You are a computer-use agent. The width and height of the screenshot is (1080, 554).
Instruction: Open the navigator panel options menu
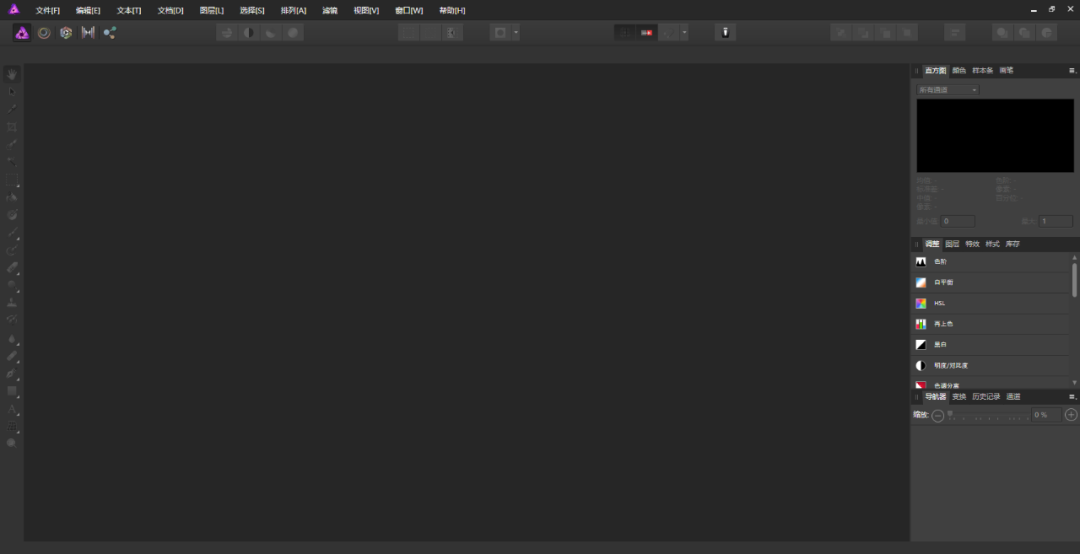pos(1072,397)
